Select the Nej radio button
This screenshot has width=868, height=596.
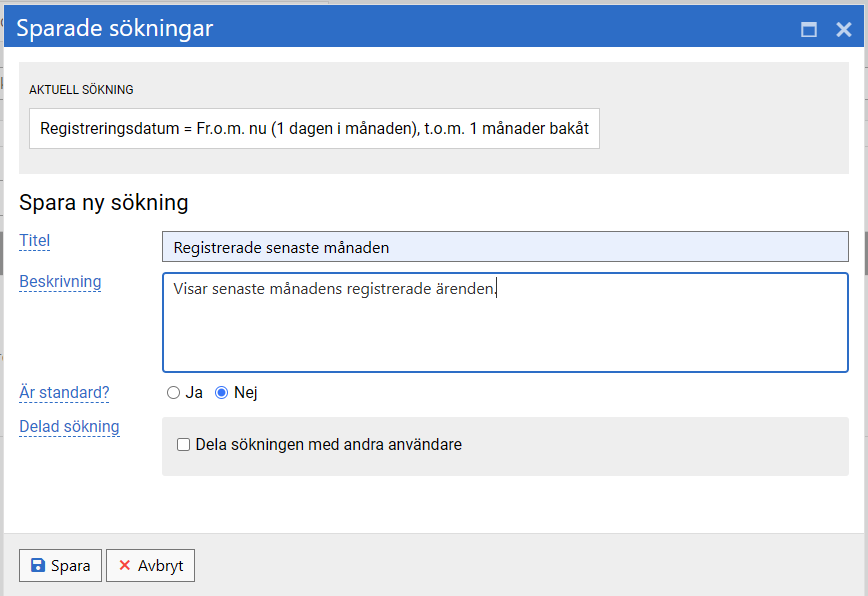pos(221,392)
